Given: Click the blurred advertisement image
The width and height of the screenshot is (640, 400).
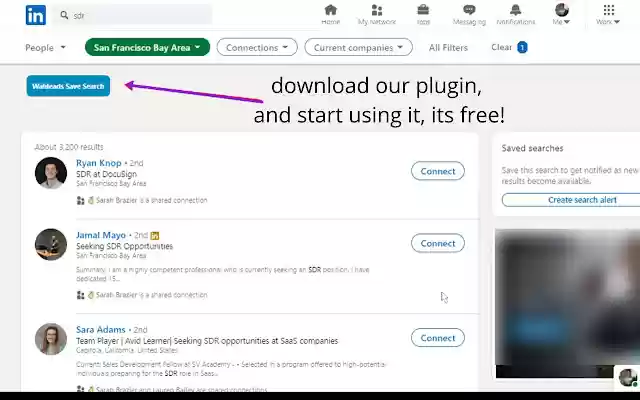Looking at the screenshot, I should 567,304.
